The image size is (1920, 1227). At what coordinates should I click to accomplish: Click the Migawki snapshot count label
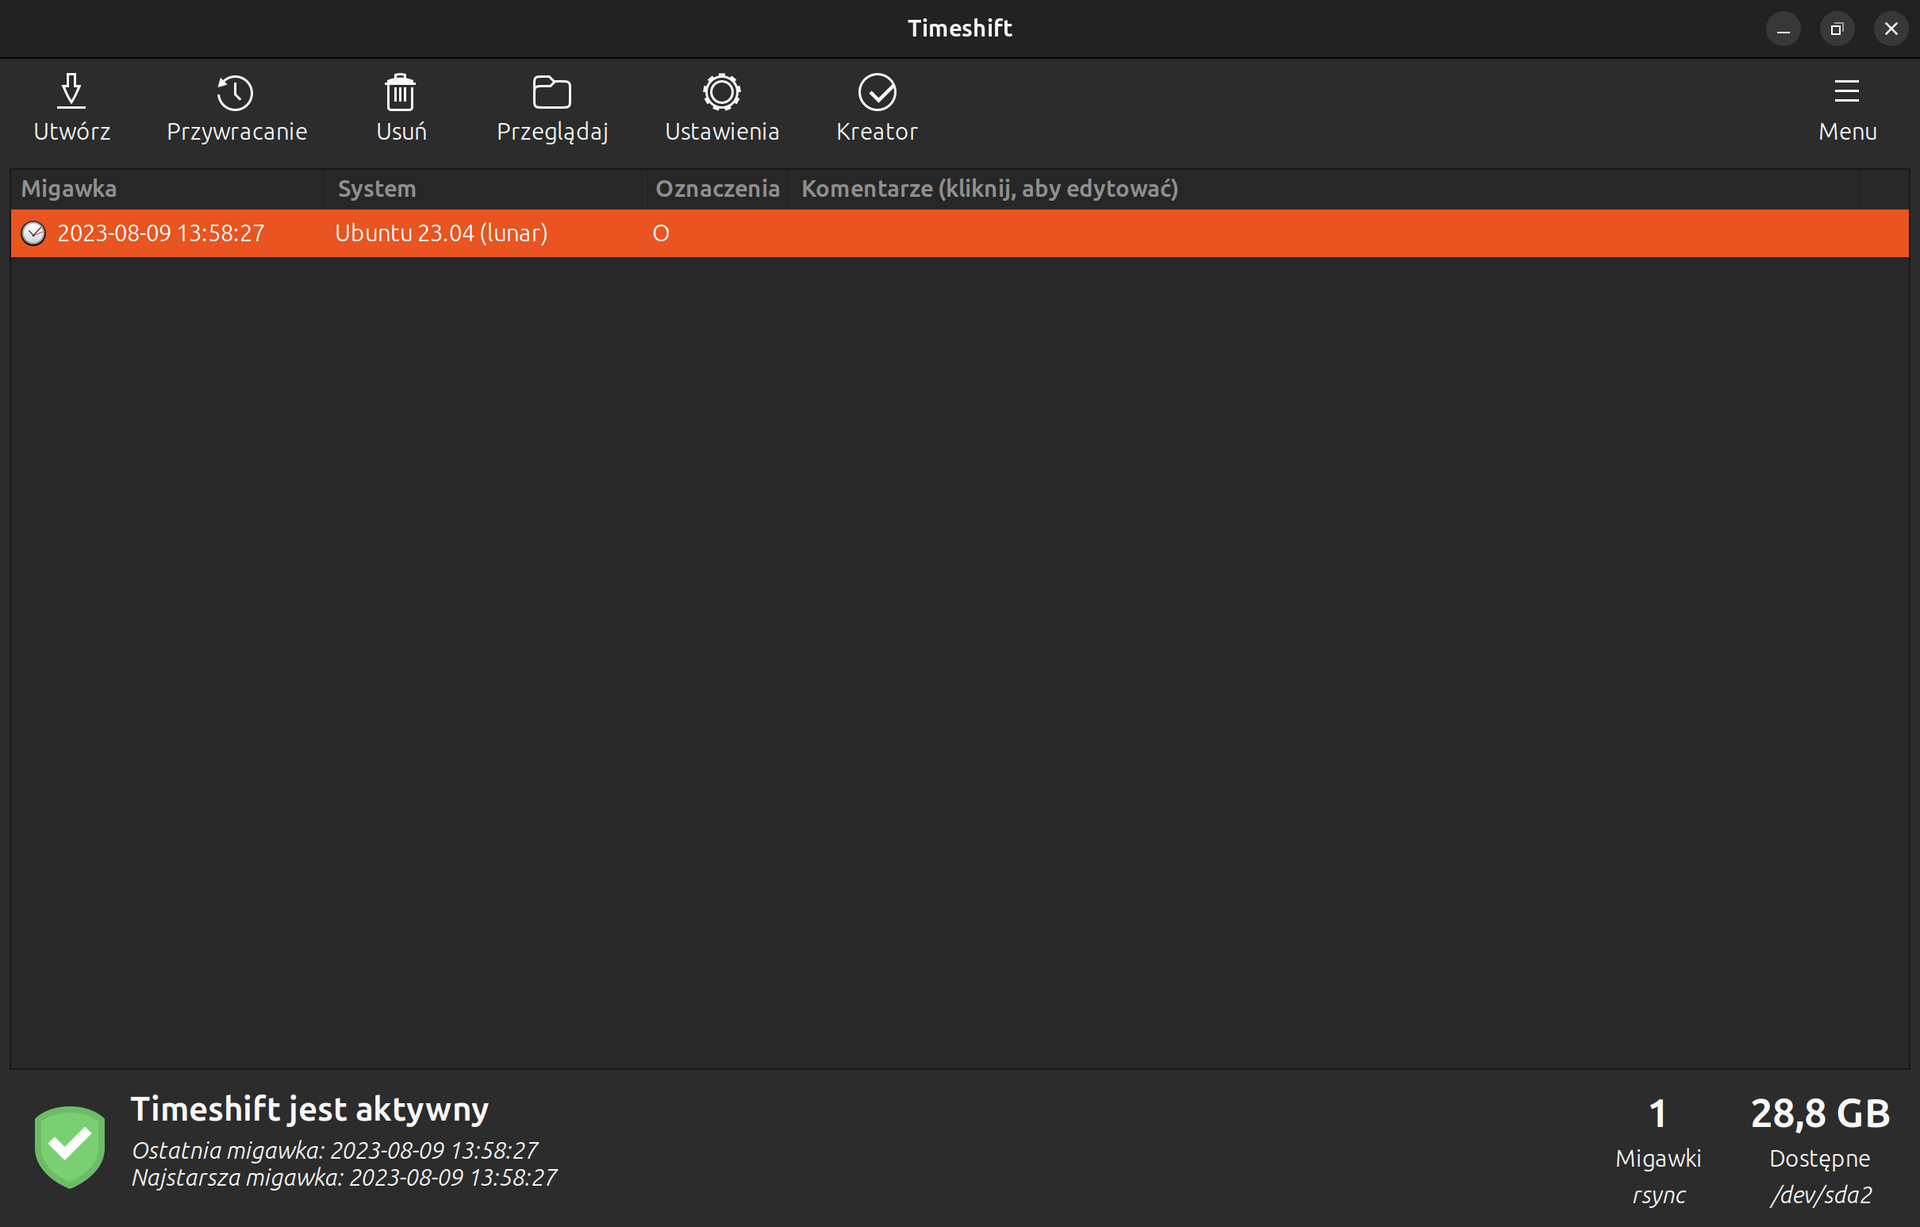point(1657,1158)
